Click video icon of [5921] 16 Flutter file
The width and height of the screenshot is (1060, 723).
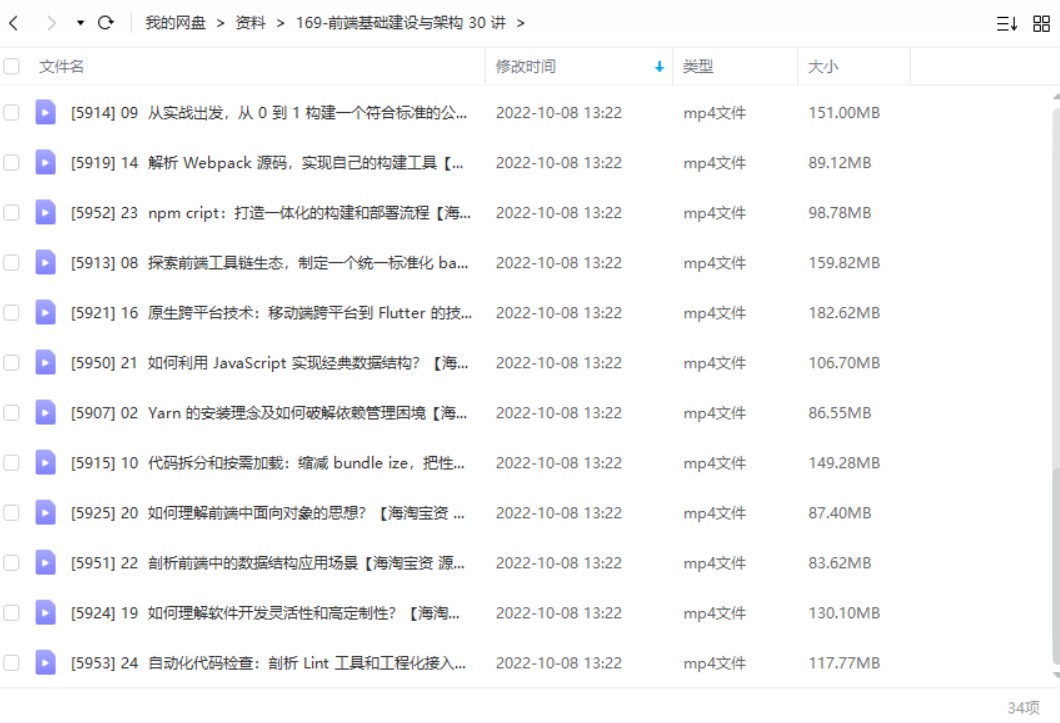point(45,312)
